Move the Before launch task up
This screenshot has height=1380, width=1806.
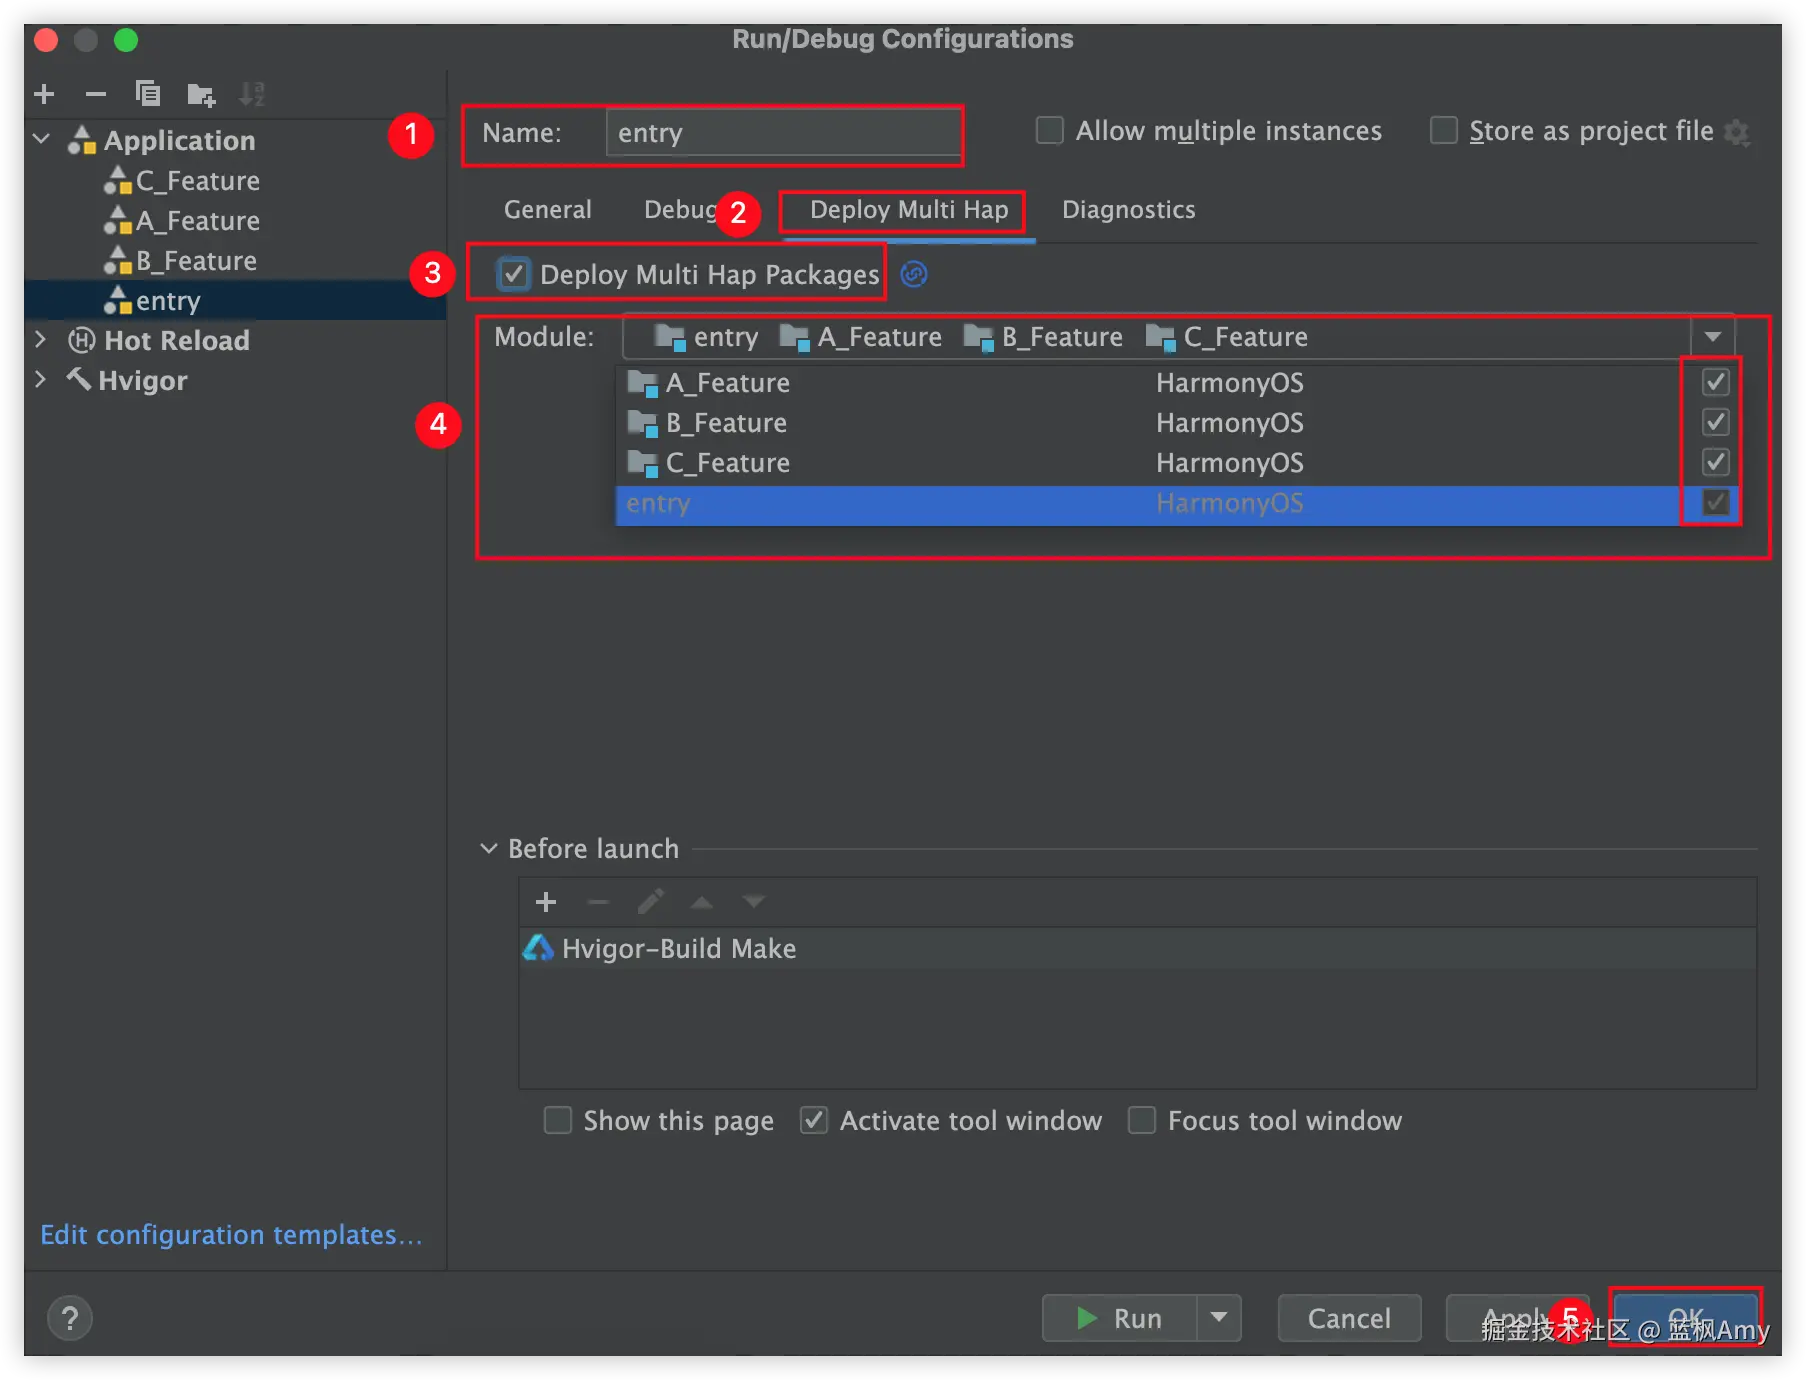click(702, 902)
